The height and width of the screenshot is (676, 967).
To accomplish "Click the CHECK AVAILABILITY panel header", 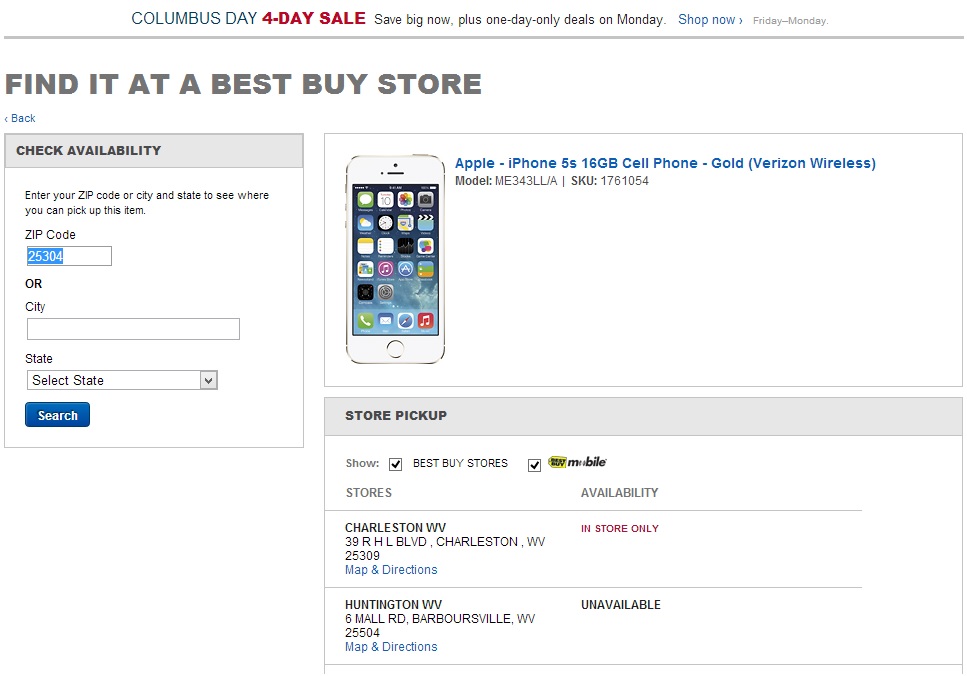I will (x=88, y=150).
